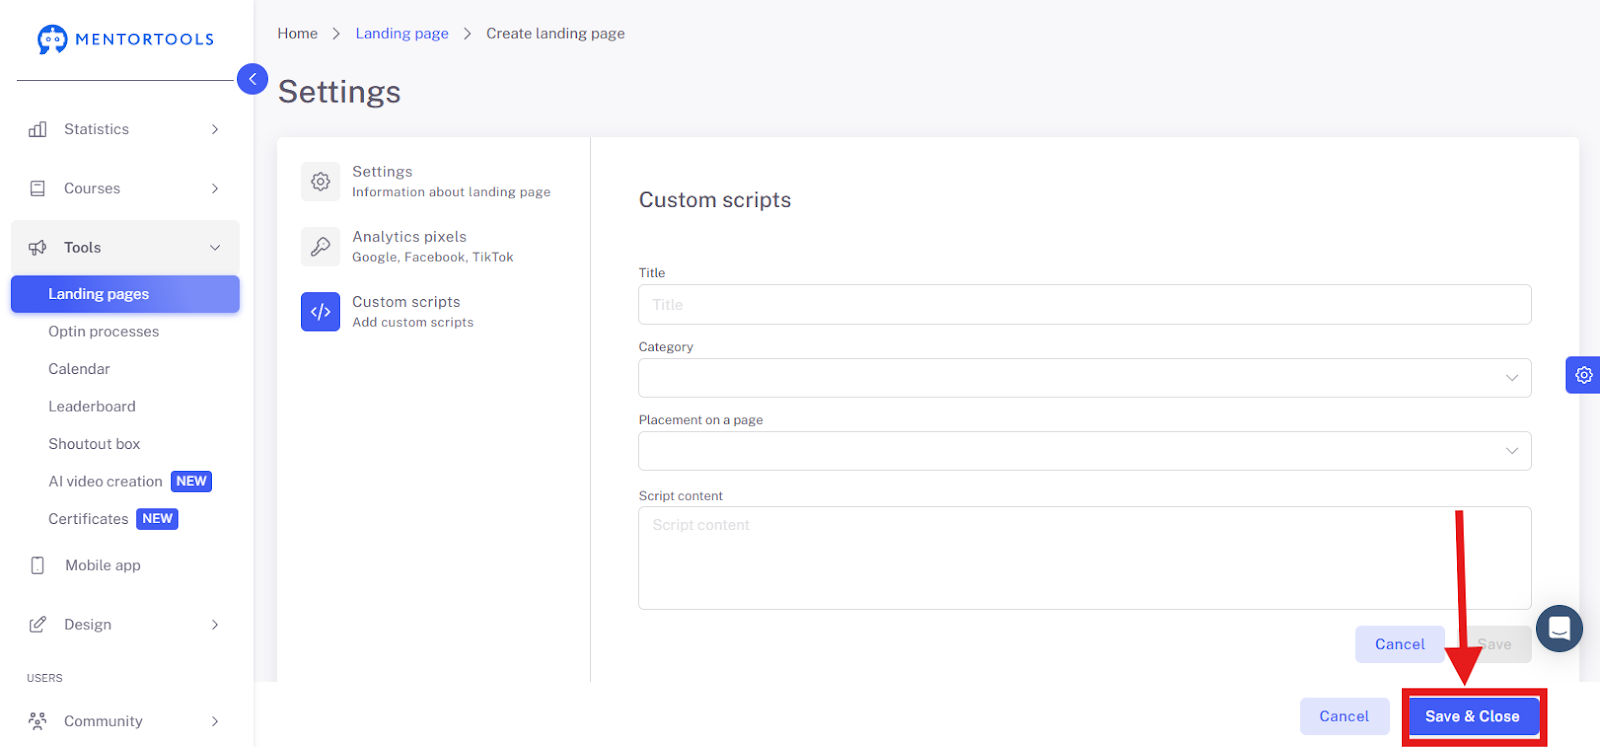
Task: Collapse the Tools menu chevron
Action: 215,248
